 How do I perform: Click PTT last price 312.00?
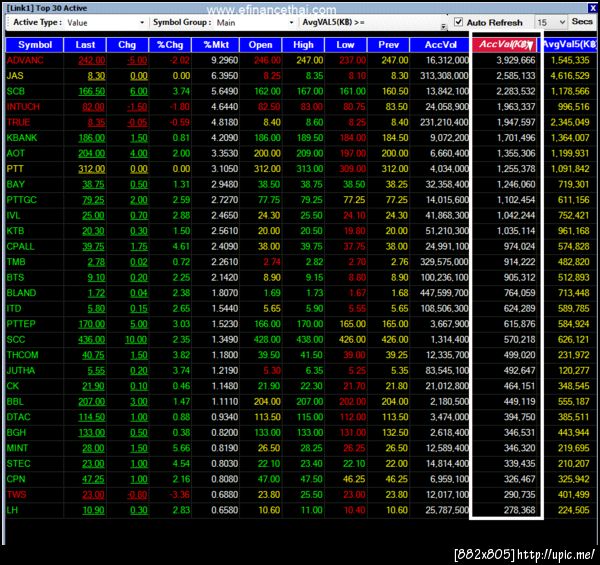(91, 169)
